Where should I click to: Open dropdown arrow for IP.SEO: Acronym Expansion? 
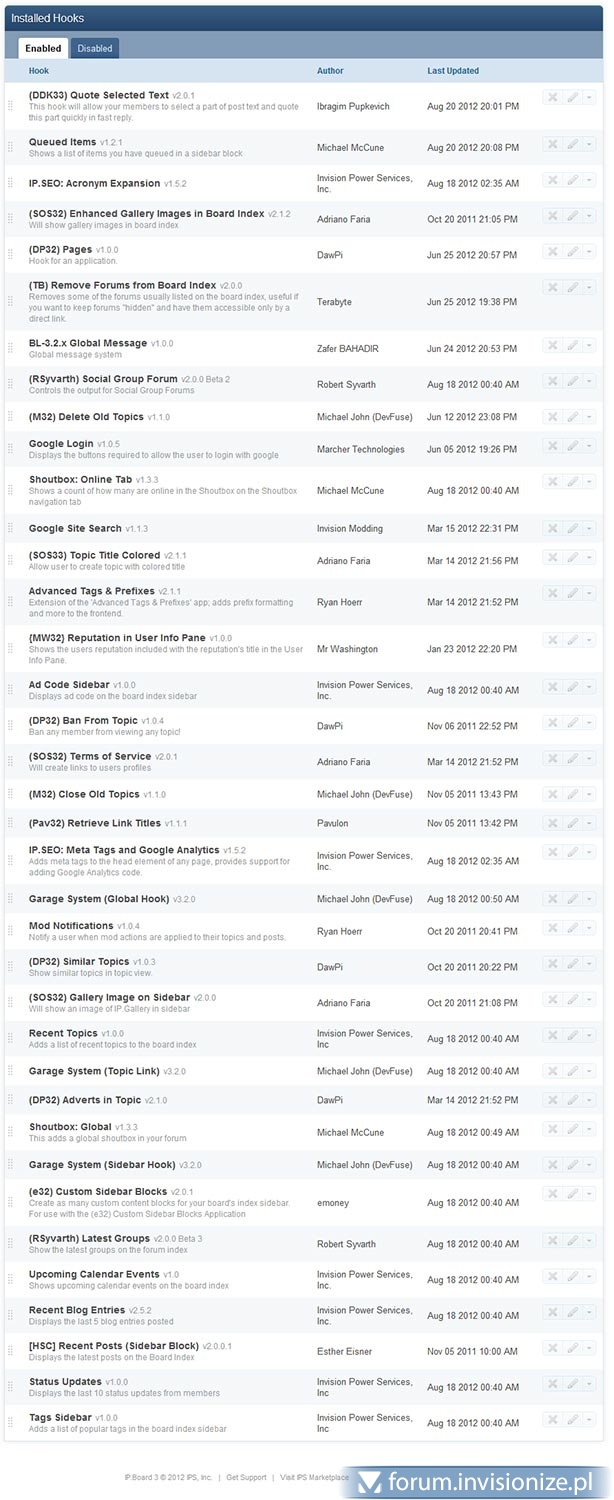pos(588,180)
